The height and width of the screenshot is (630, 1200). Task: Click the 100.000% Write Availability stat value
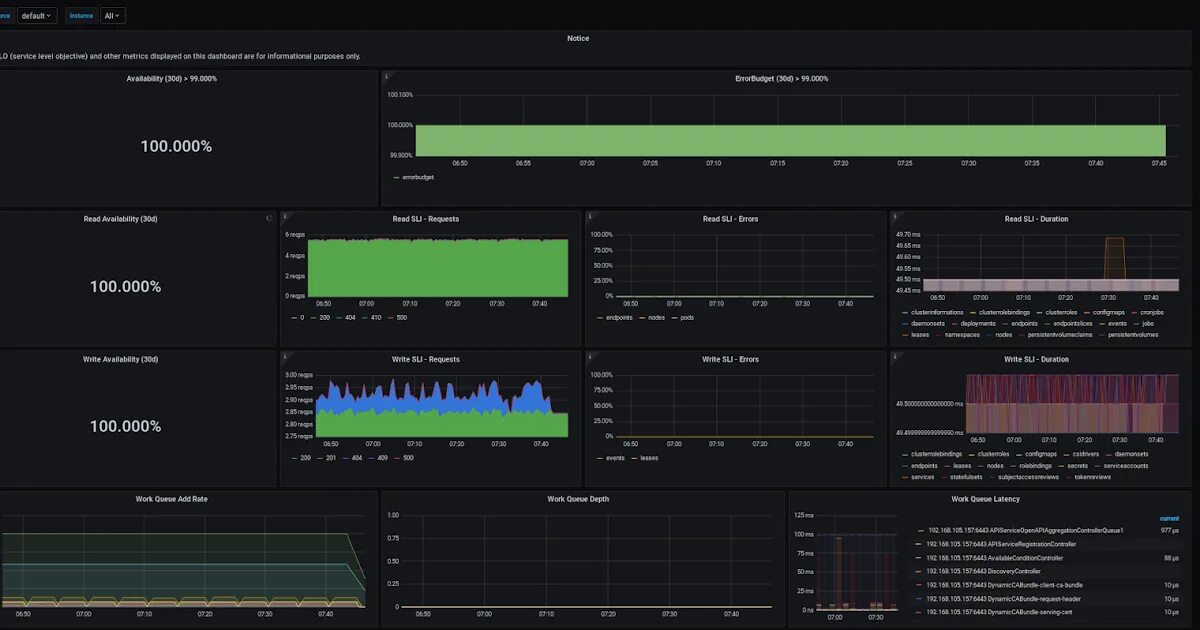126,426
